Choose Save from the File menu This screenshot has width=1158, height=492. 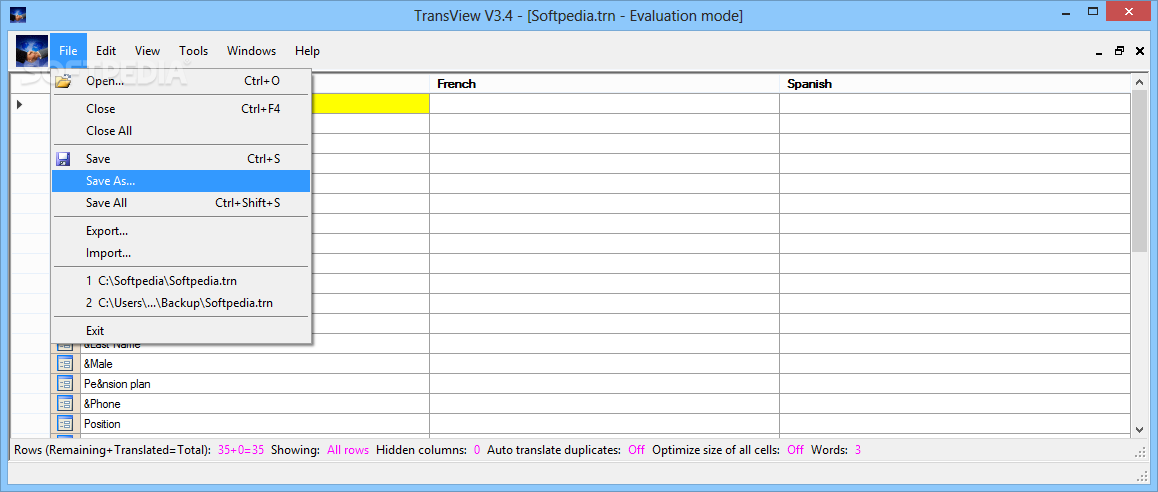181,159
